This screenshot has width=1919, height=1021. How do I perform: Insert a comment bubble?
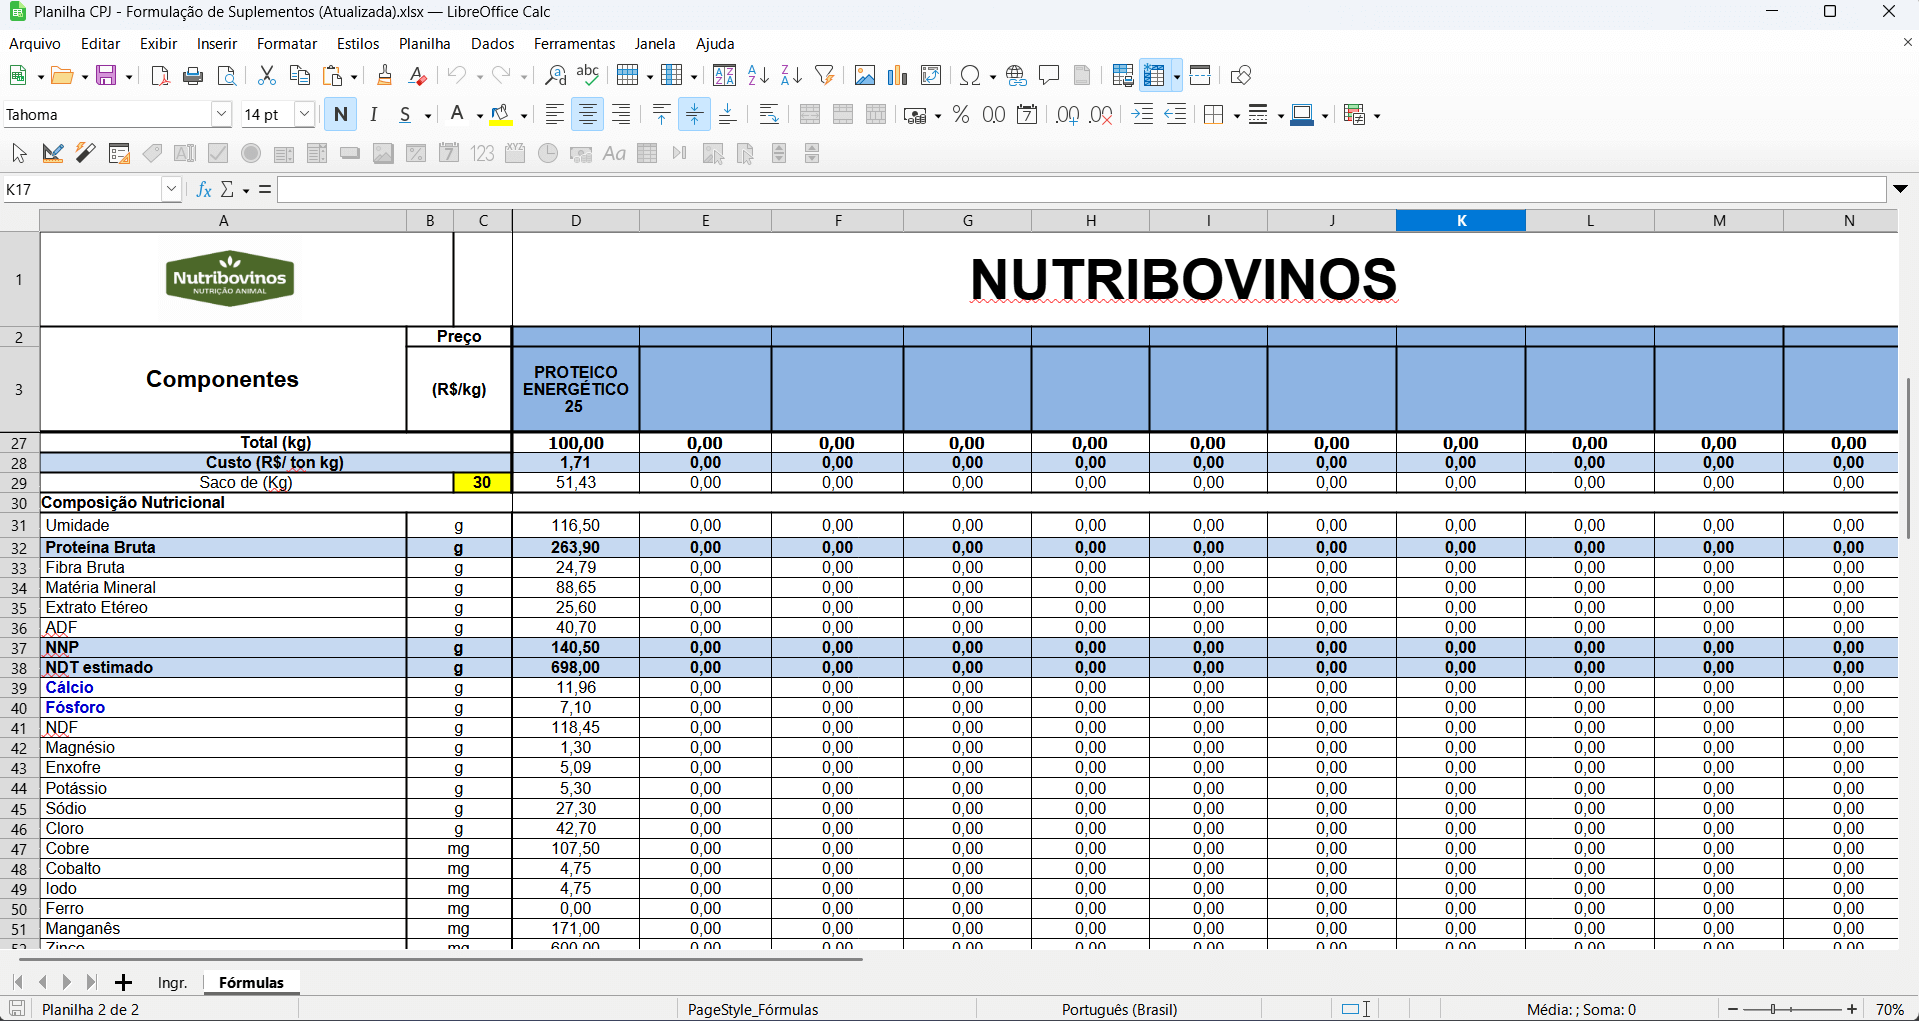(x=1049, y=76)
